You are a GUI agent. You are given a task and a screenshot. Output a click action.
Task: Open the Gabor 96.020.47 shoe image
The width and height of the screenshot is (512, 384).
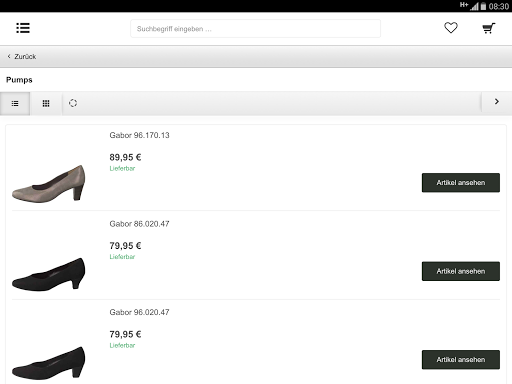point(49,363)
